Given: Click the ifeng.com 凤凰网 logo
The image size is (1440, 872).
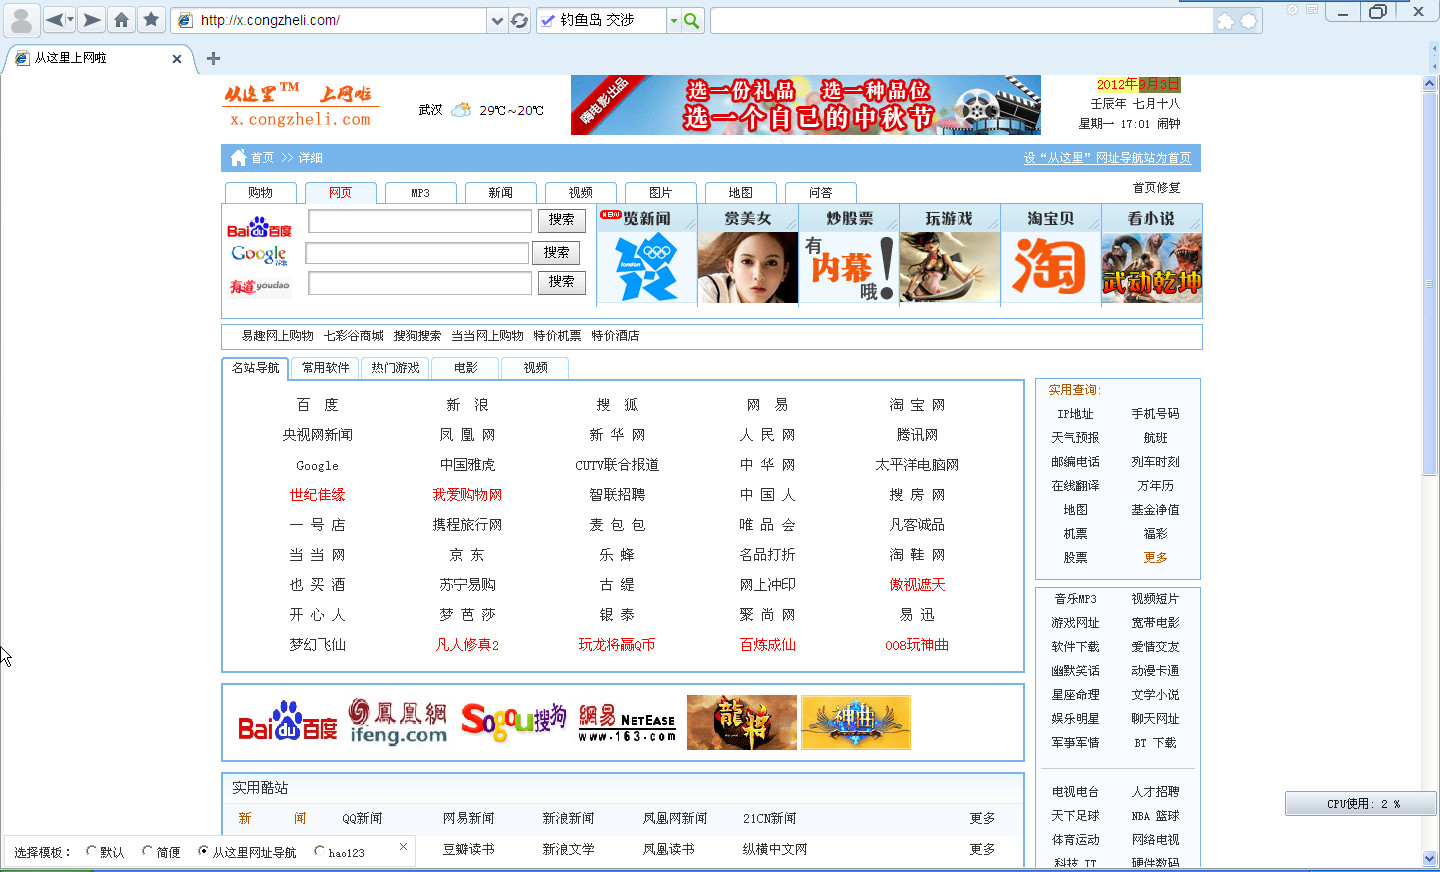Looking at the screenshot, I should (x=398, y=721).
